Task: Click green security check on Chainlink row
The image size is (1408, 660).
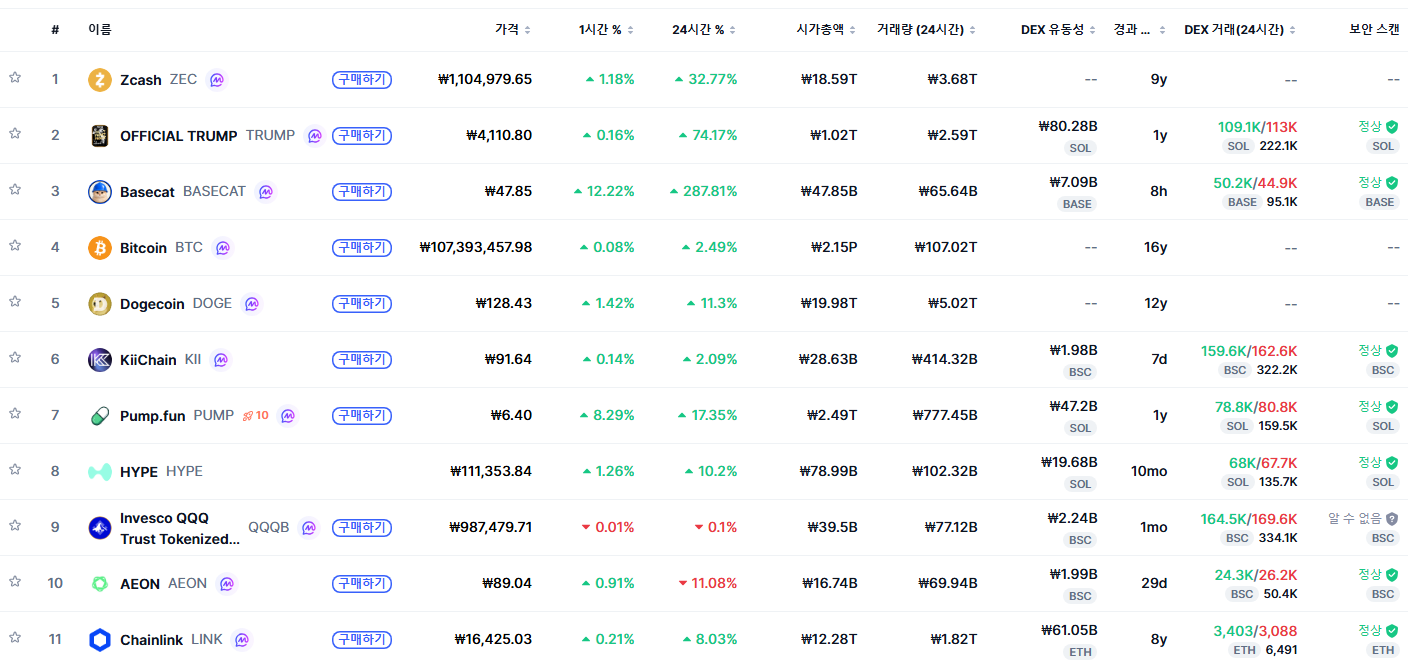Action: click(1392, 631)
